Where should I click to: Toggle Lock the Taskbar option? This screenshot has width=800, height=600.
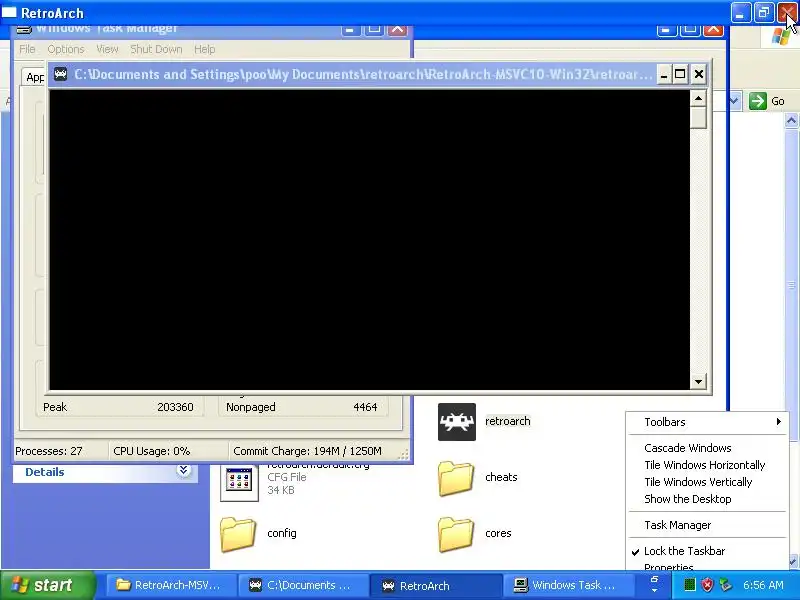click(708, 551)
